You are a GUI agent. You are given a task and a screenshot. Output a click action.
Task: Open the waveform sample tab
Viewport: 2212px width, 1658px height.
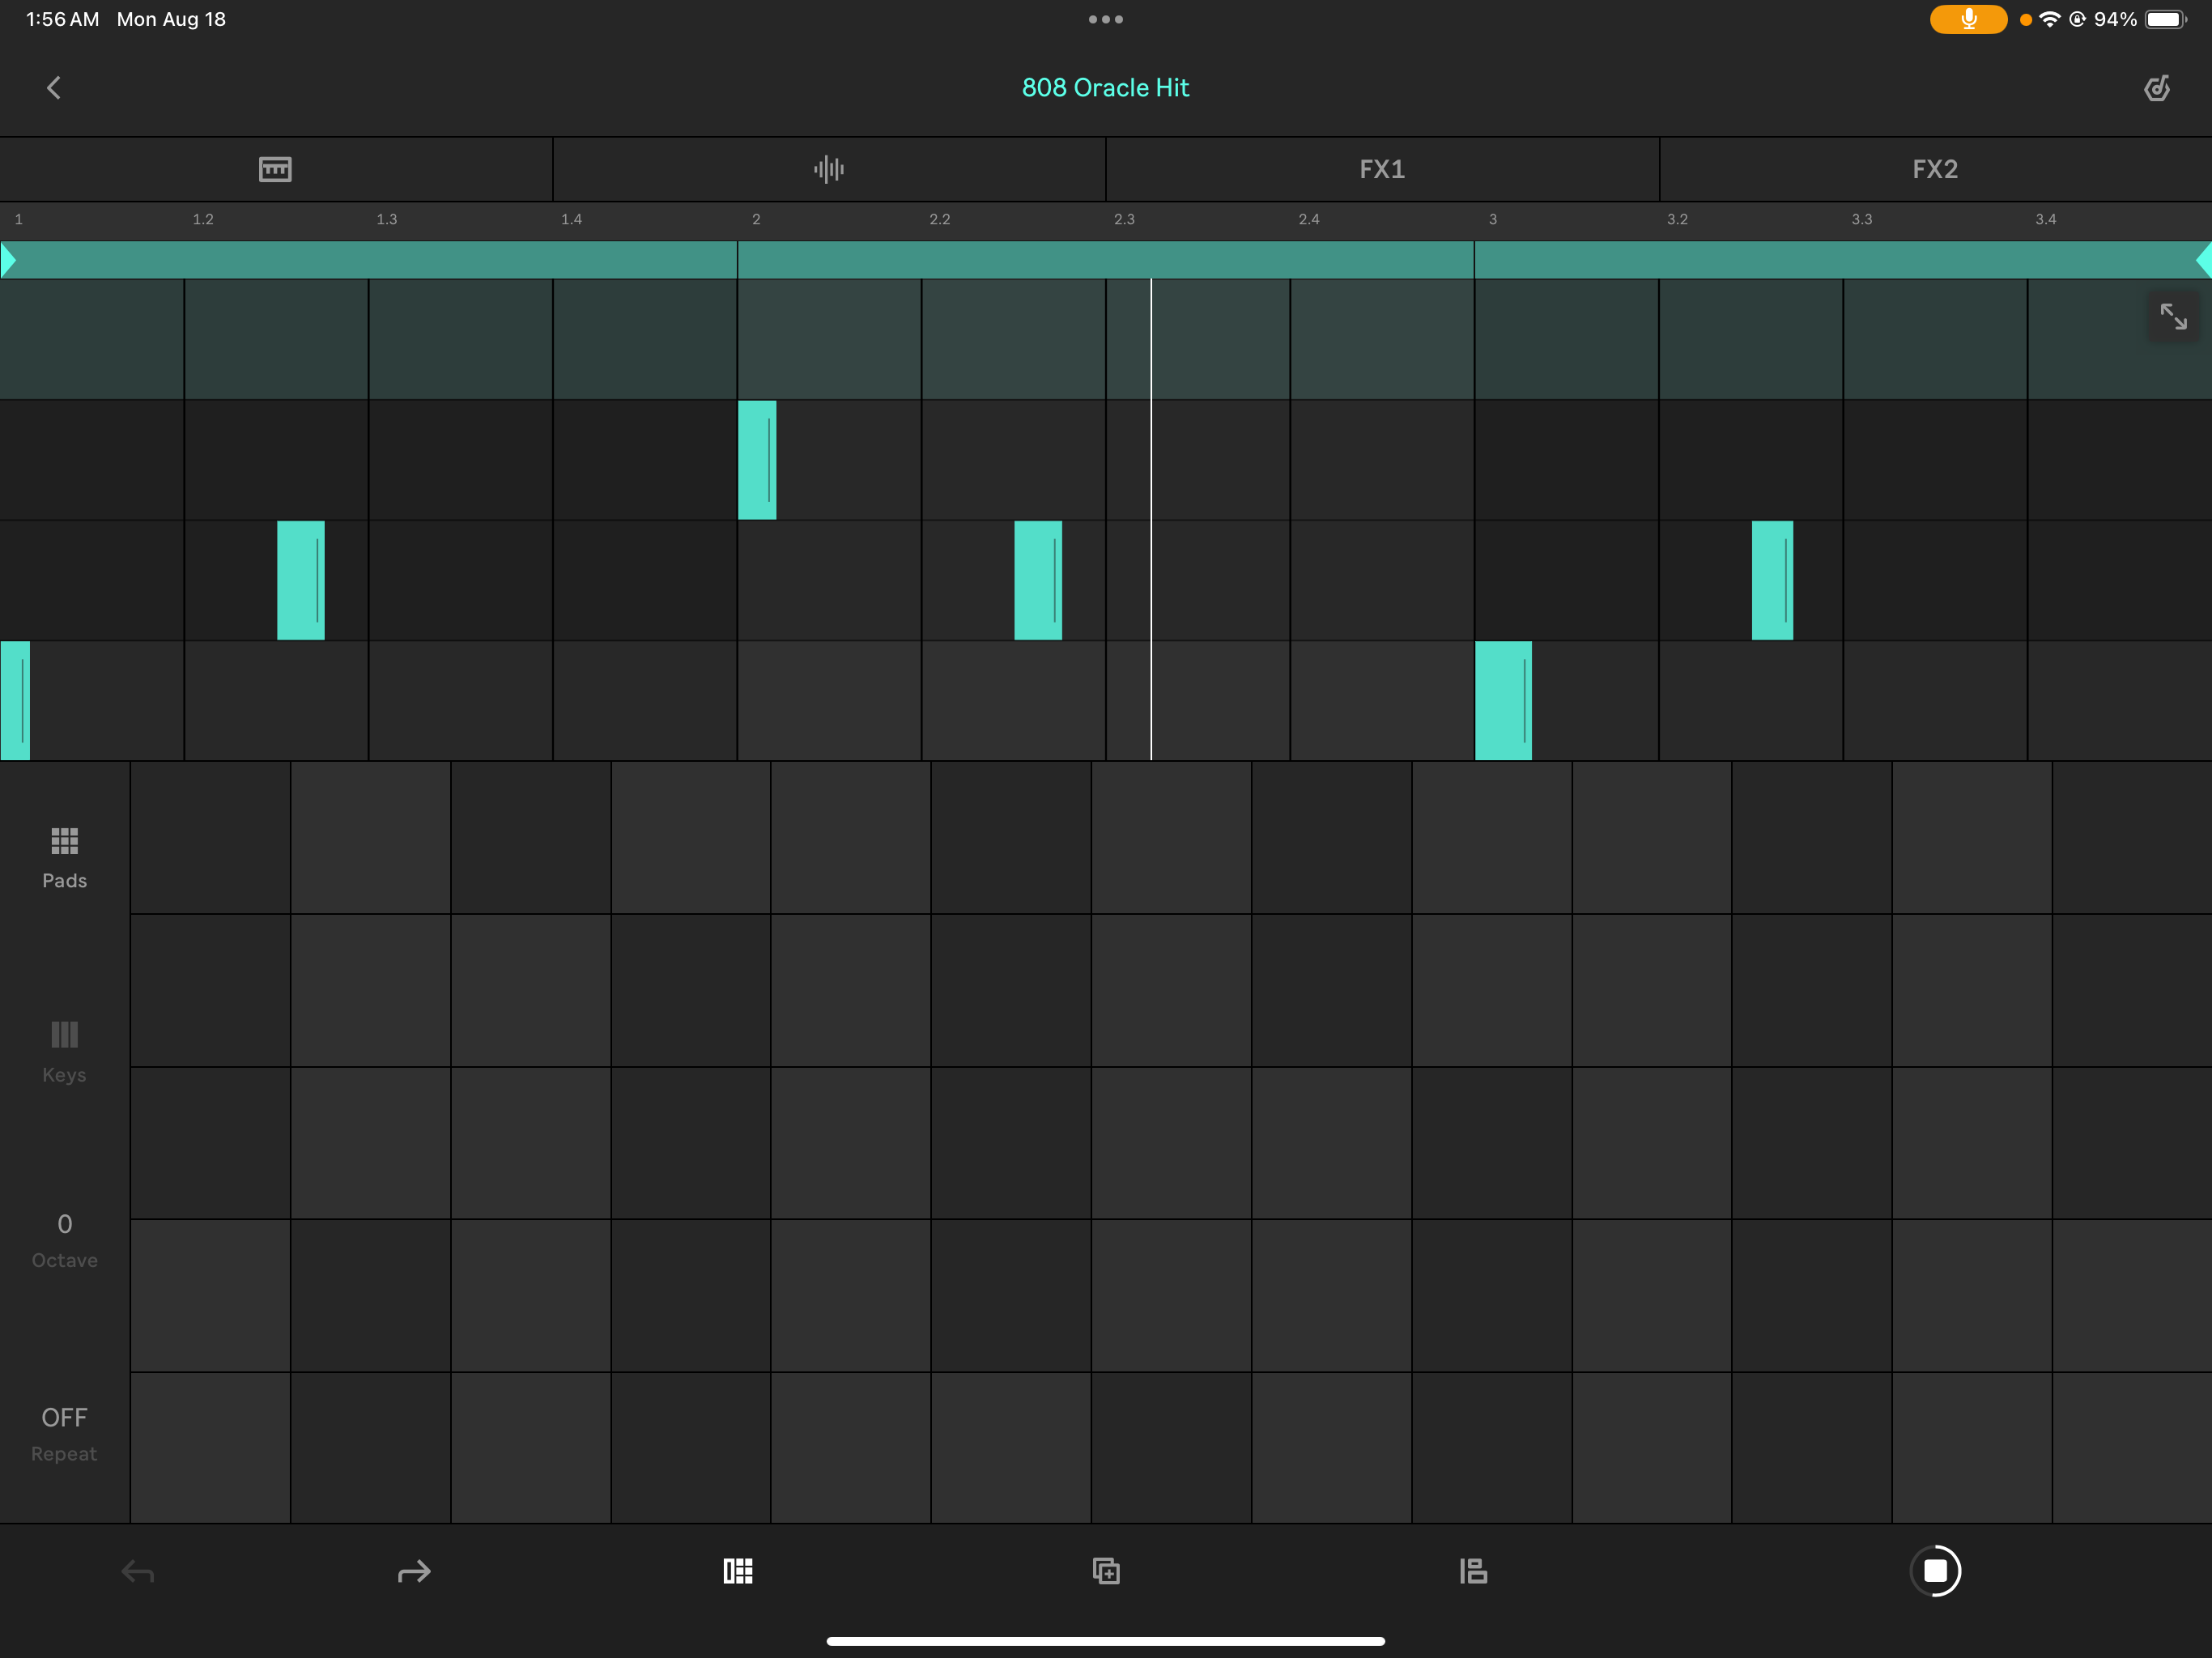pos(828,169)
